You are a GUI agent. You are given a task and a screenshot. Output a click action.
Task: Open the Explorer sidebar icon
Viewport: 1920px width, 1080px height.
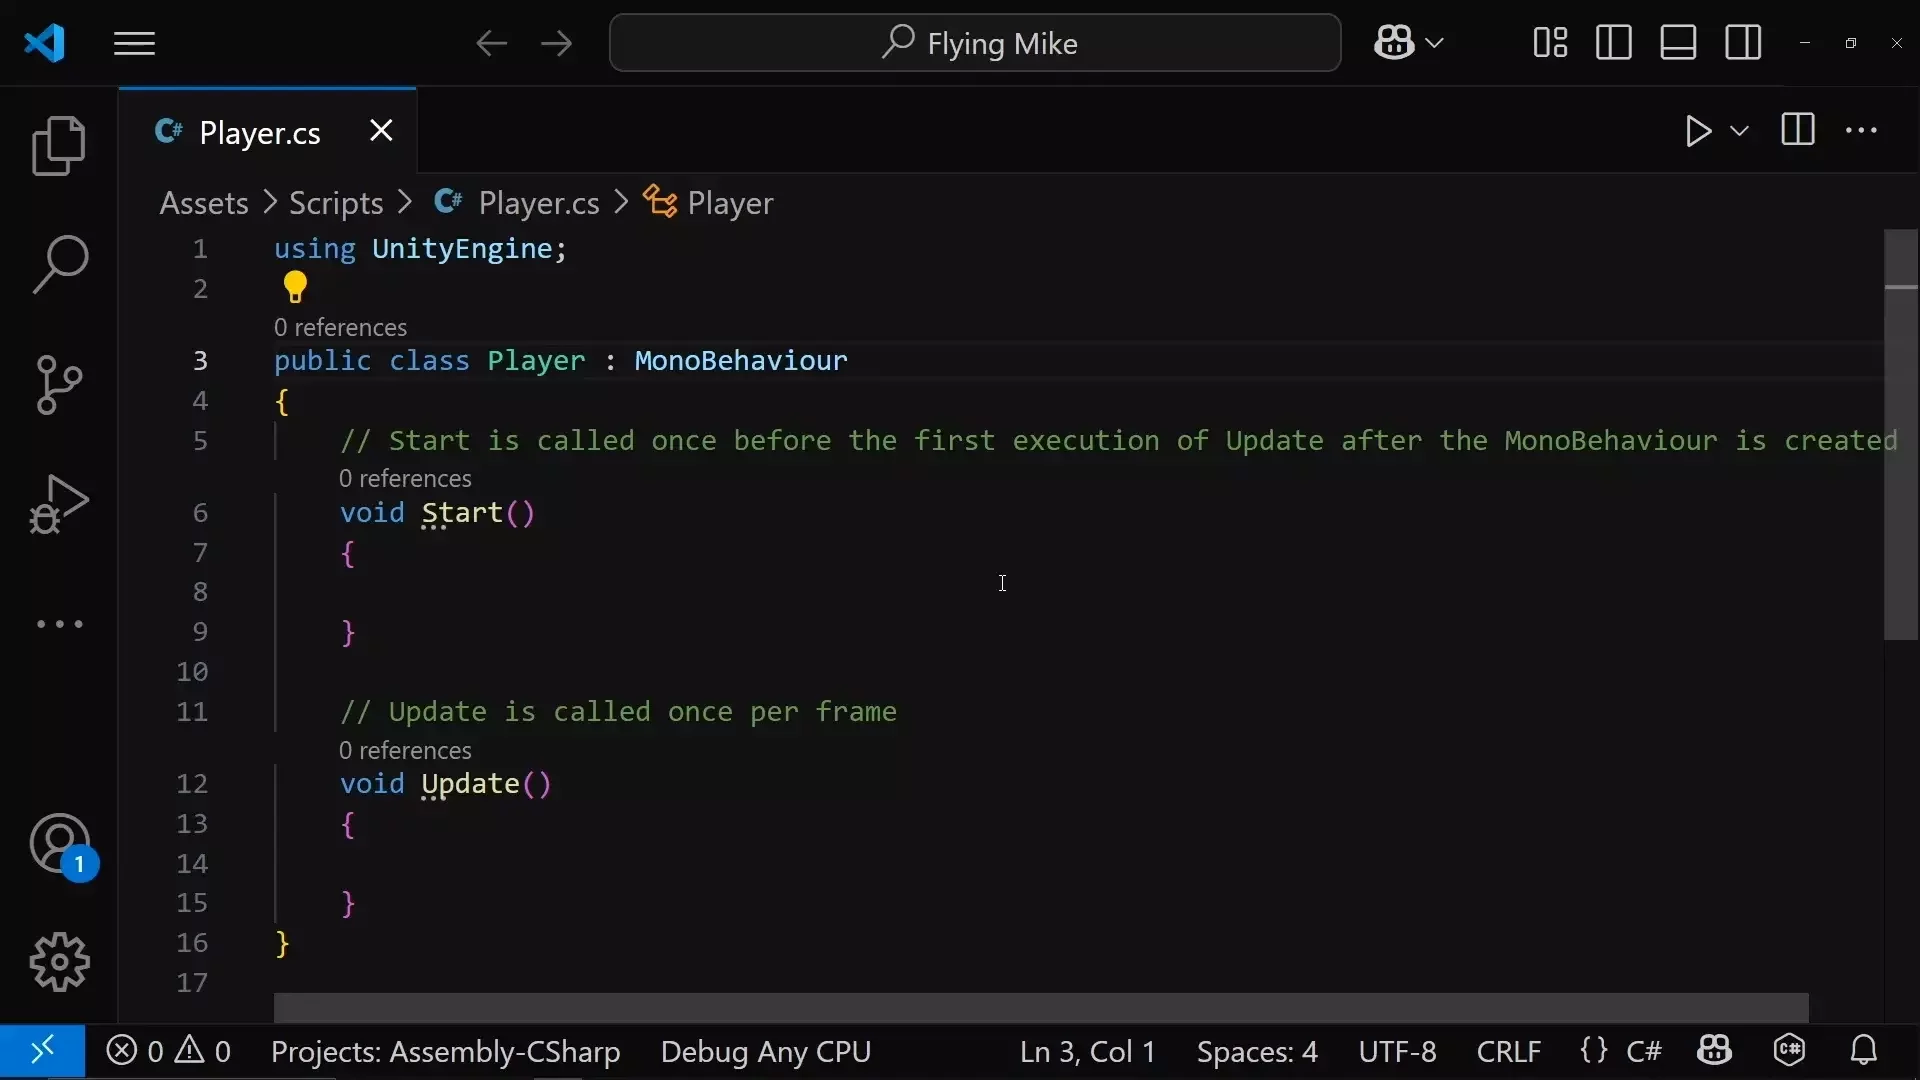tap(58, 146)
